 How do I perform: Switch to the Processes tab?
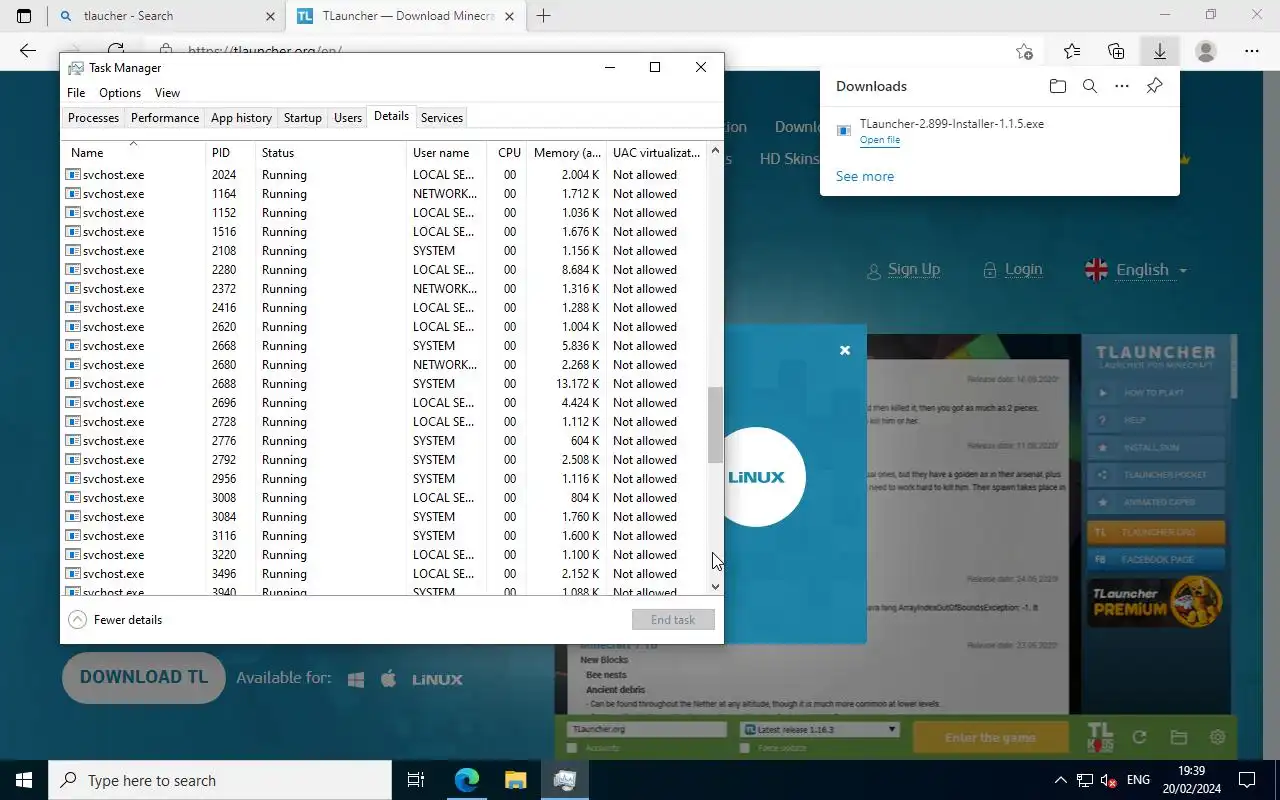click(x=93, y=118)
